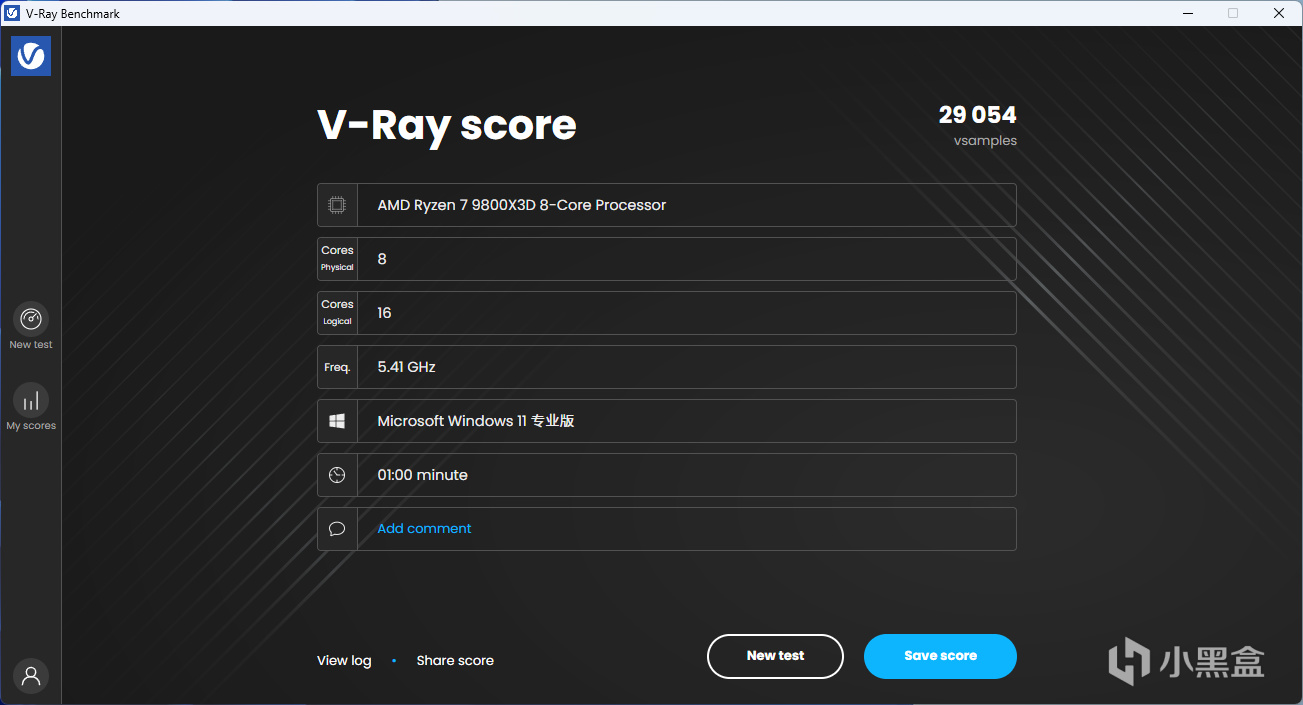Image resolution: width=1303 pixels, height=705 pixels.
Task: Minimize the V-Ray Benchmark window
Action: coord(1187,13)
